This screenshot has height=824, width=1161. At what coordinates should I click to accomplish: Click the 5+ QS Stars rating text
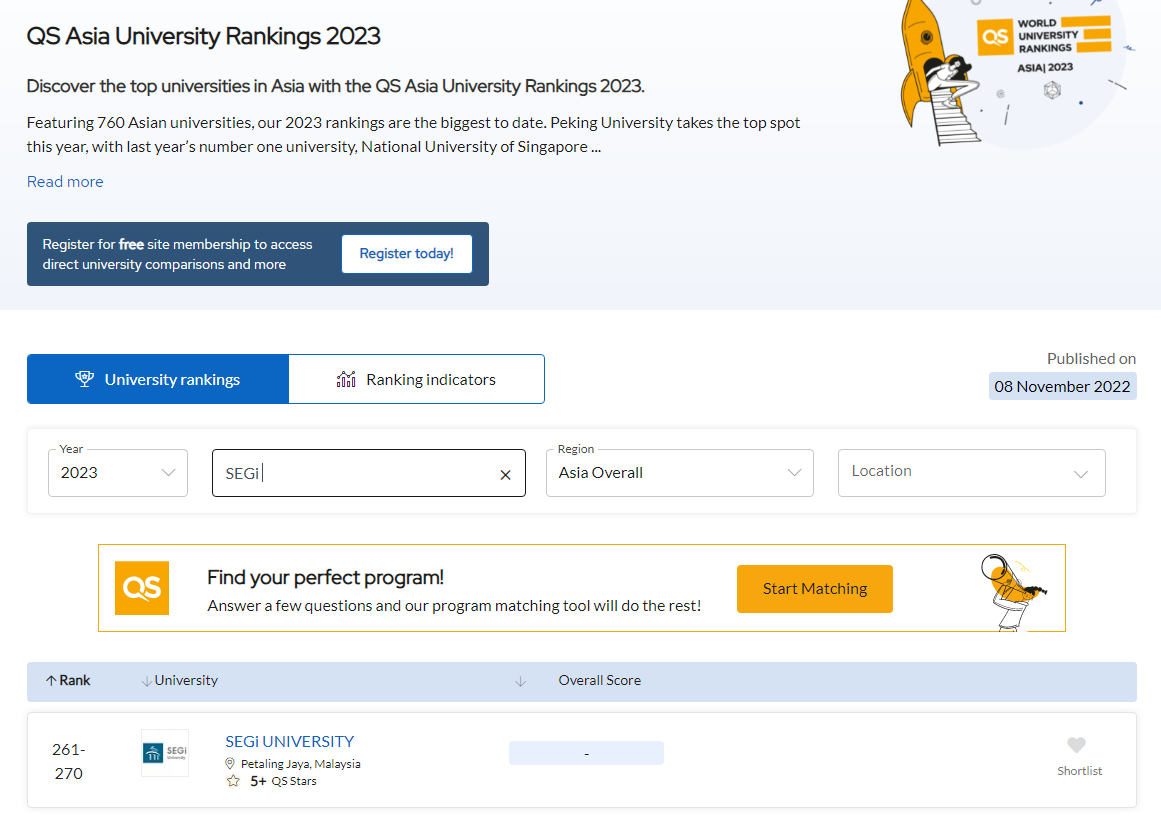(284, 781)
